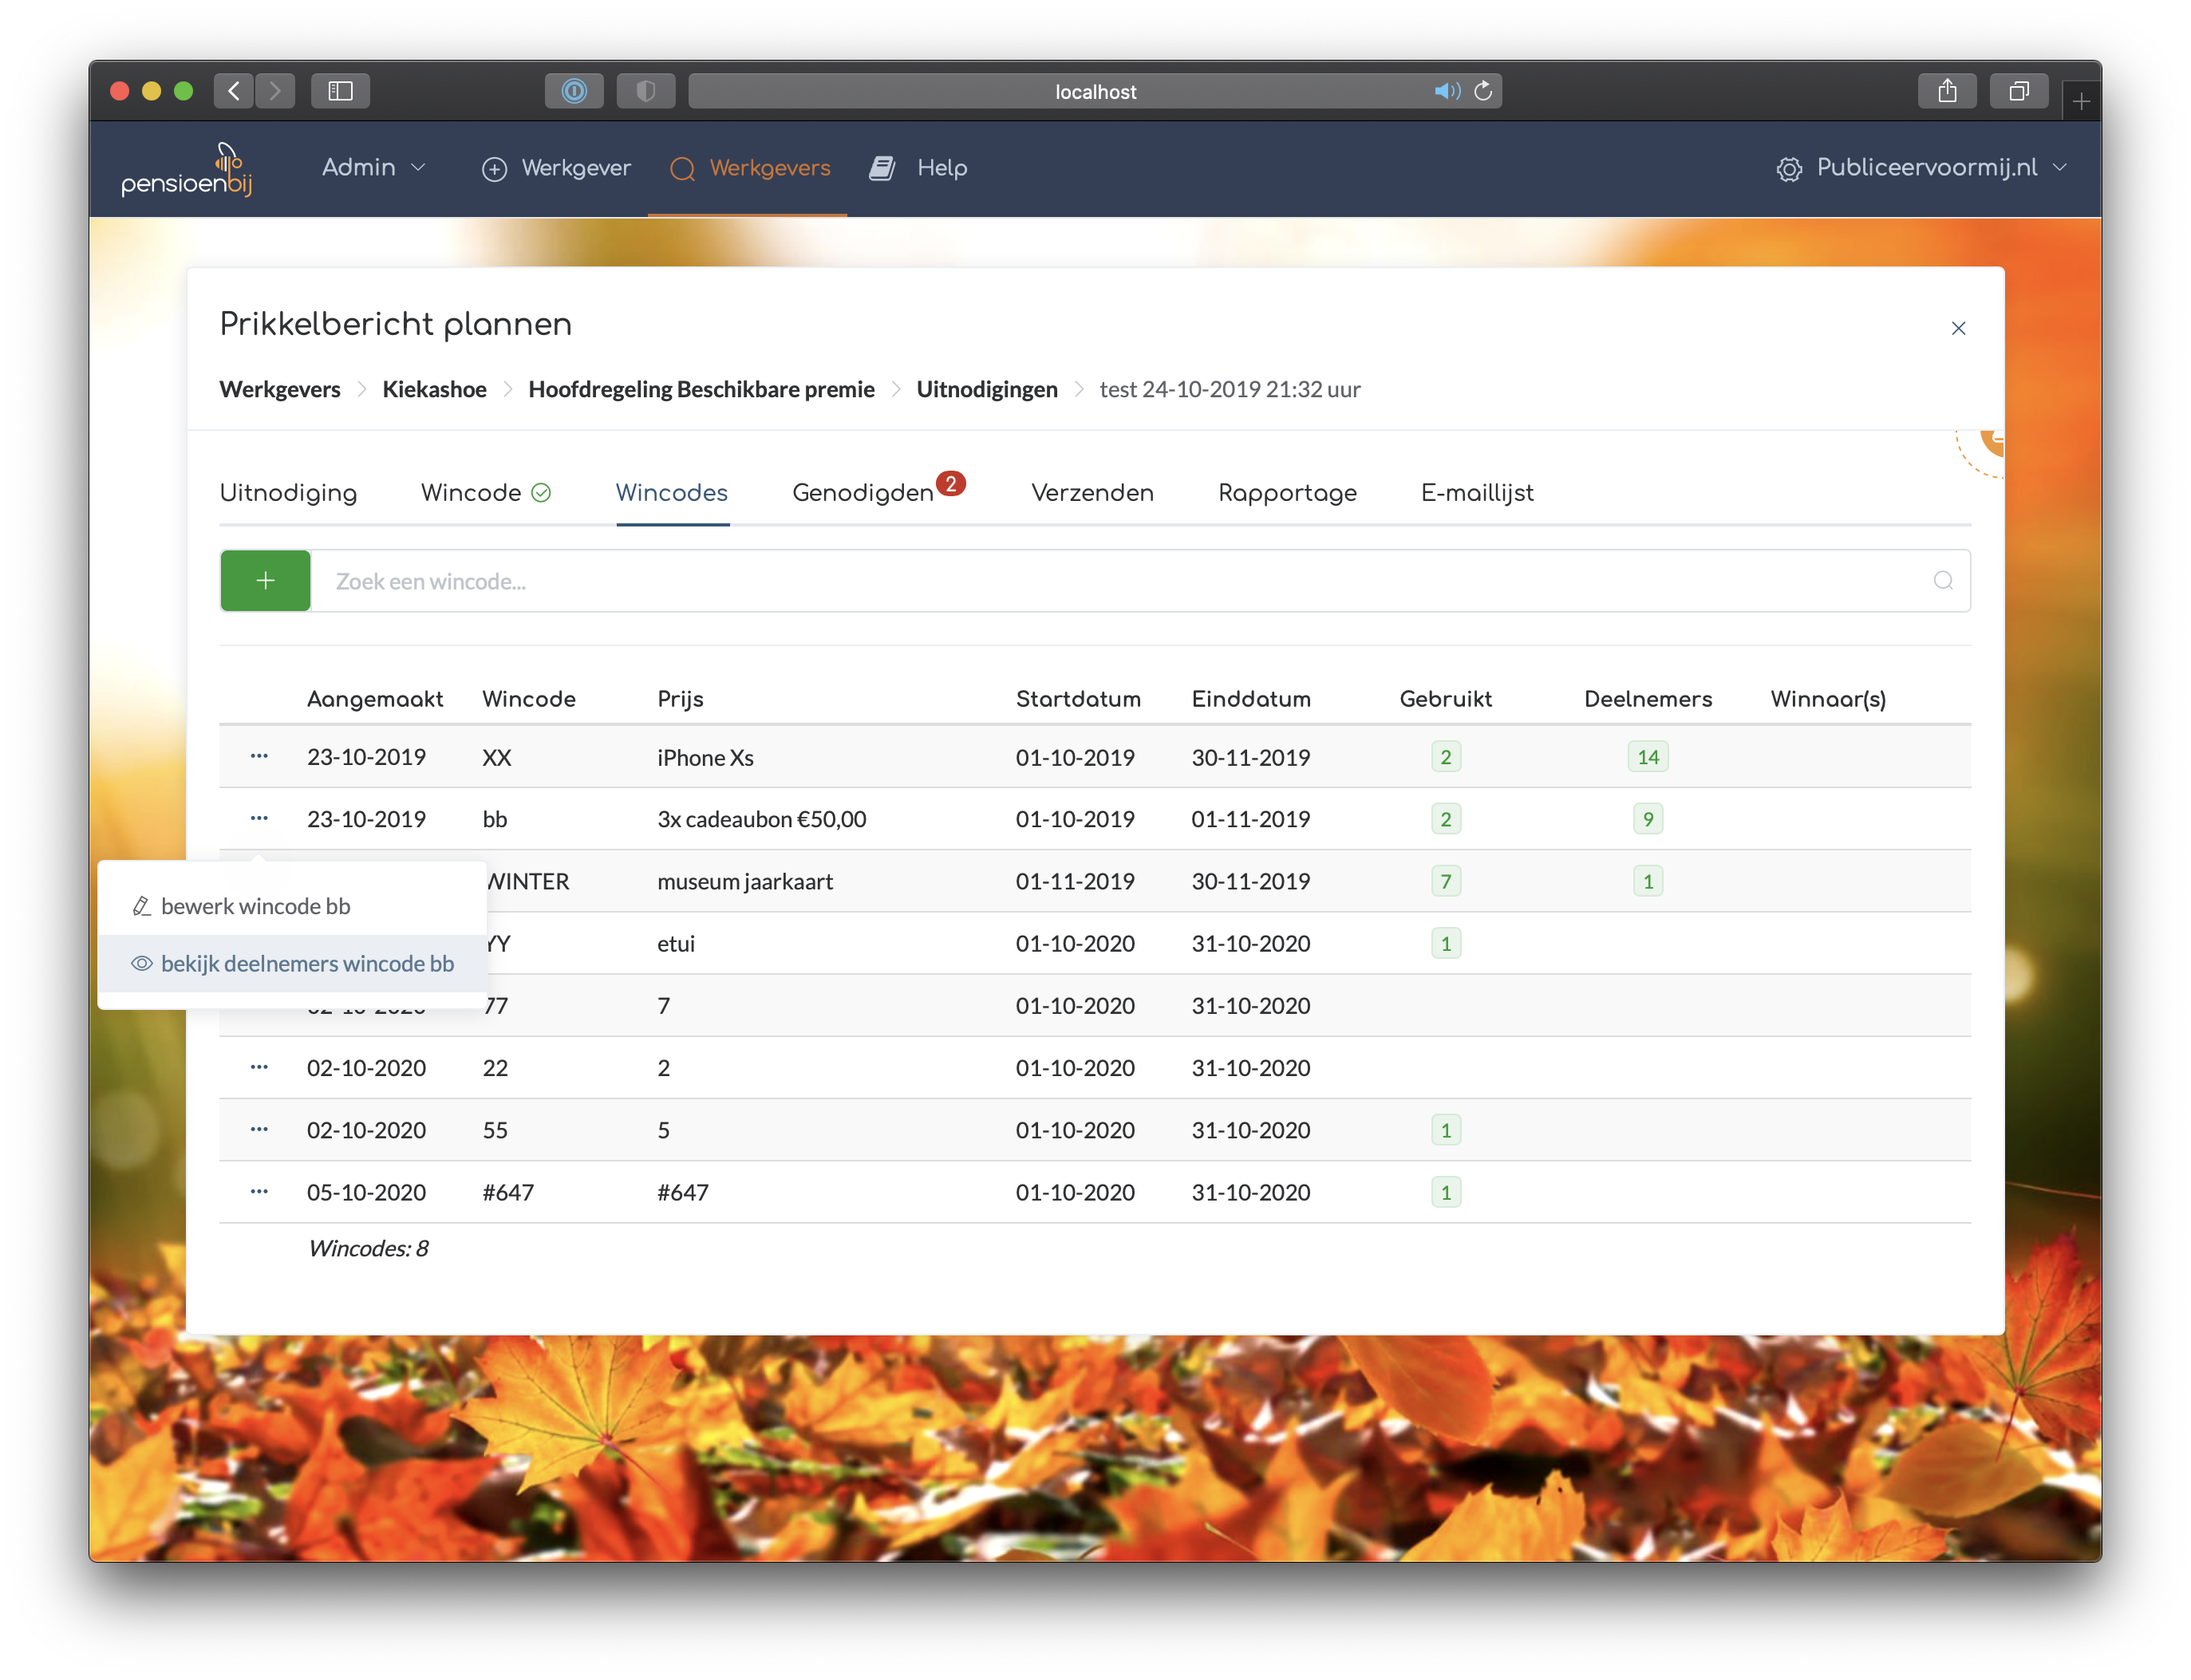Screen dimensions: 2191x1680
Task: Switch to the Genodigden tab
Action: [x=862, y=494]
